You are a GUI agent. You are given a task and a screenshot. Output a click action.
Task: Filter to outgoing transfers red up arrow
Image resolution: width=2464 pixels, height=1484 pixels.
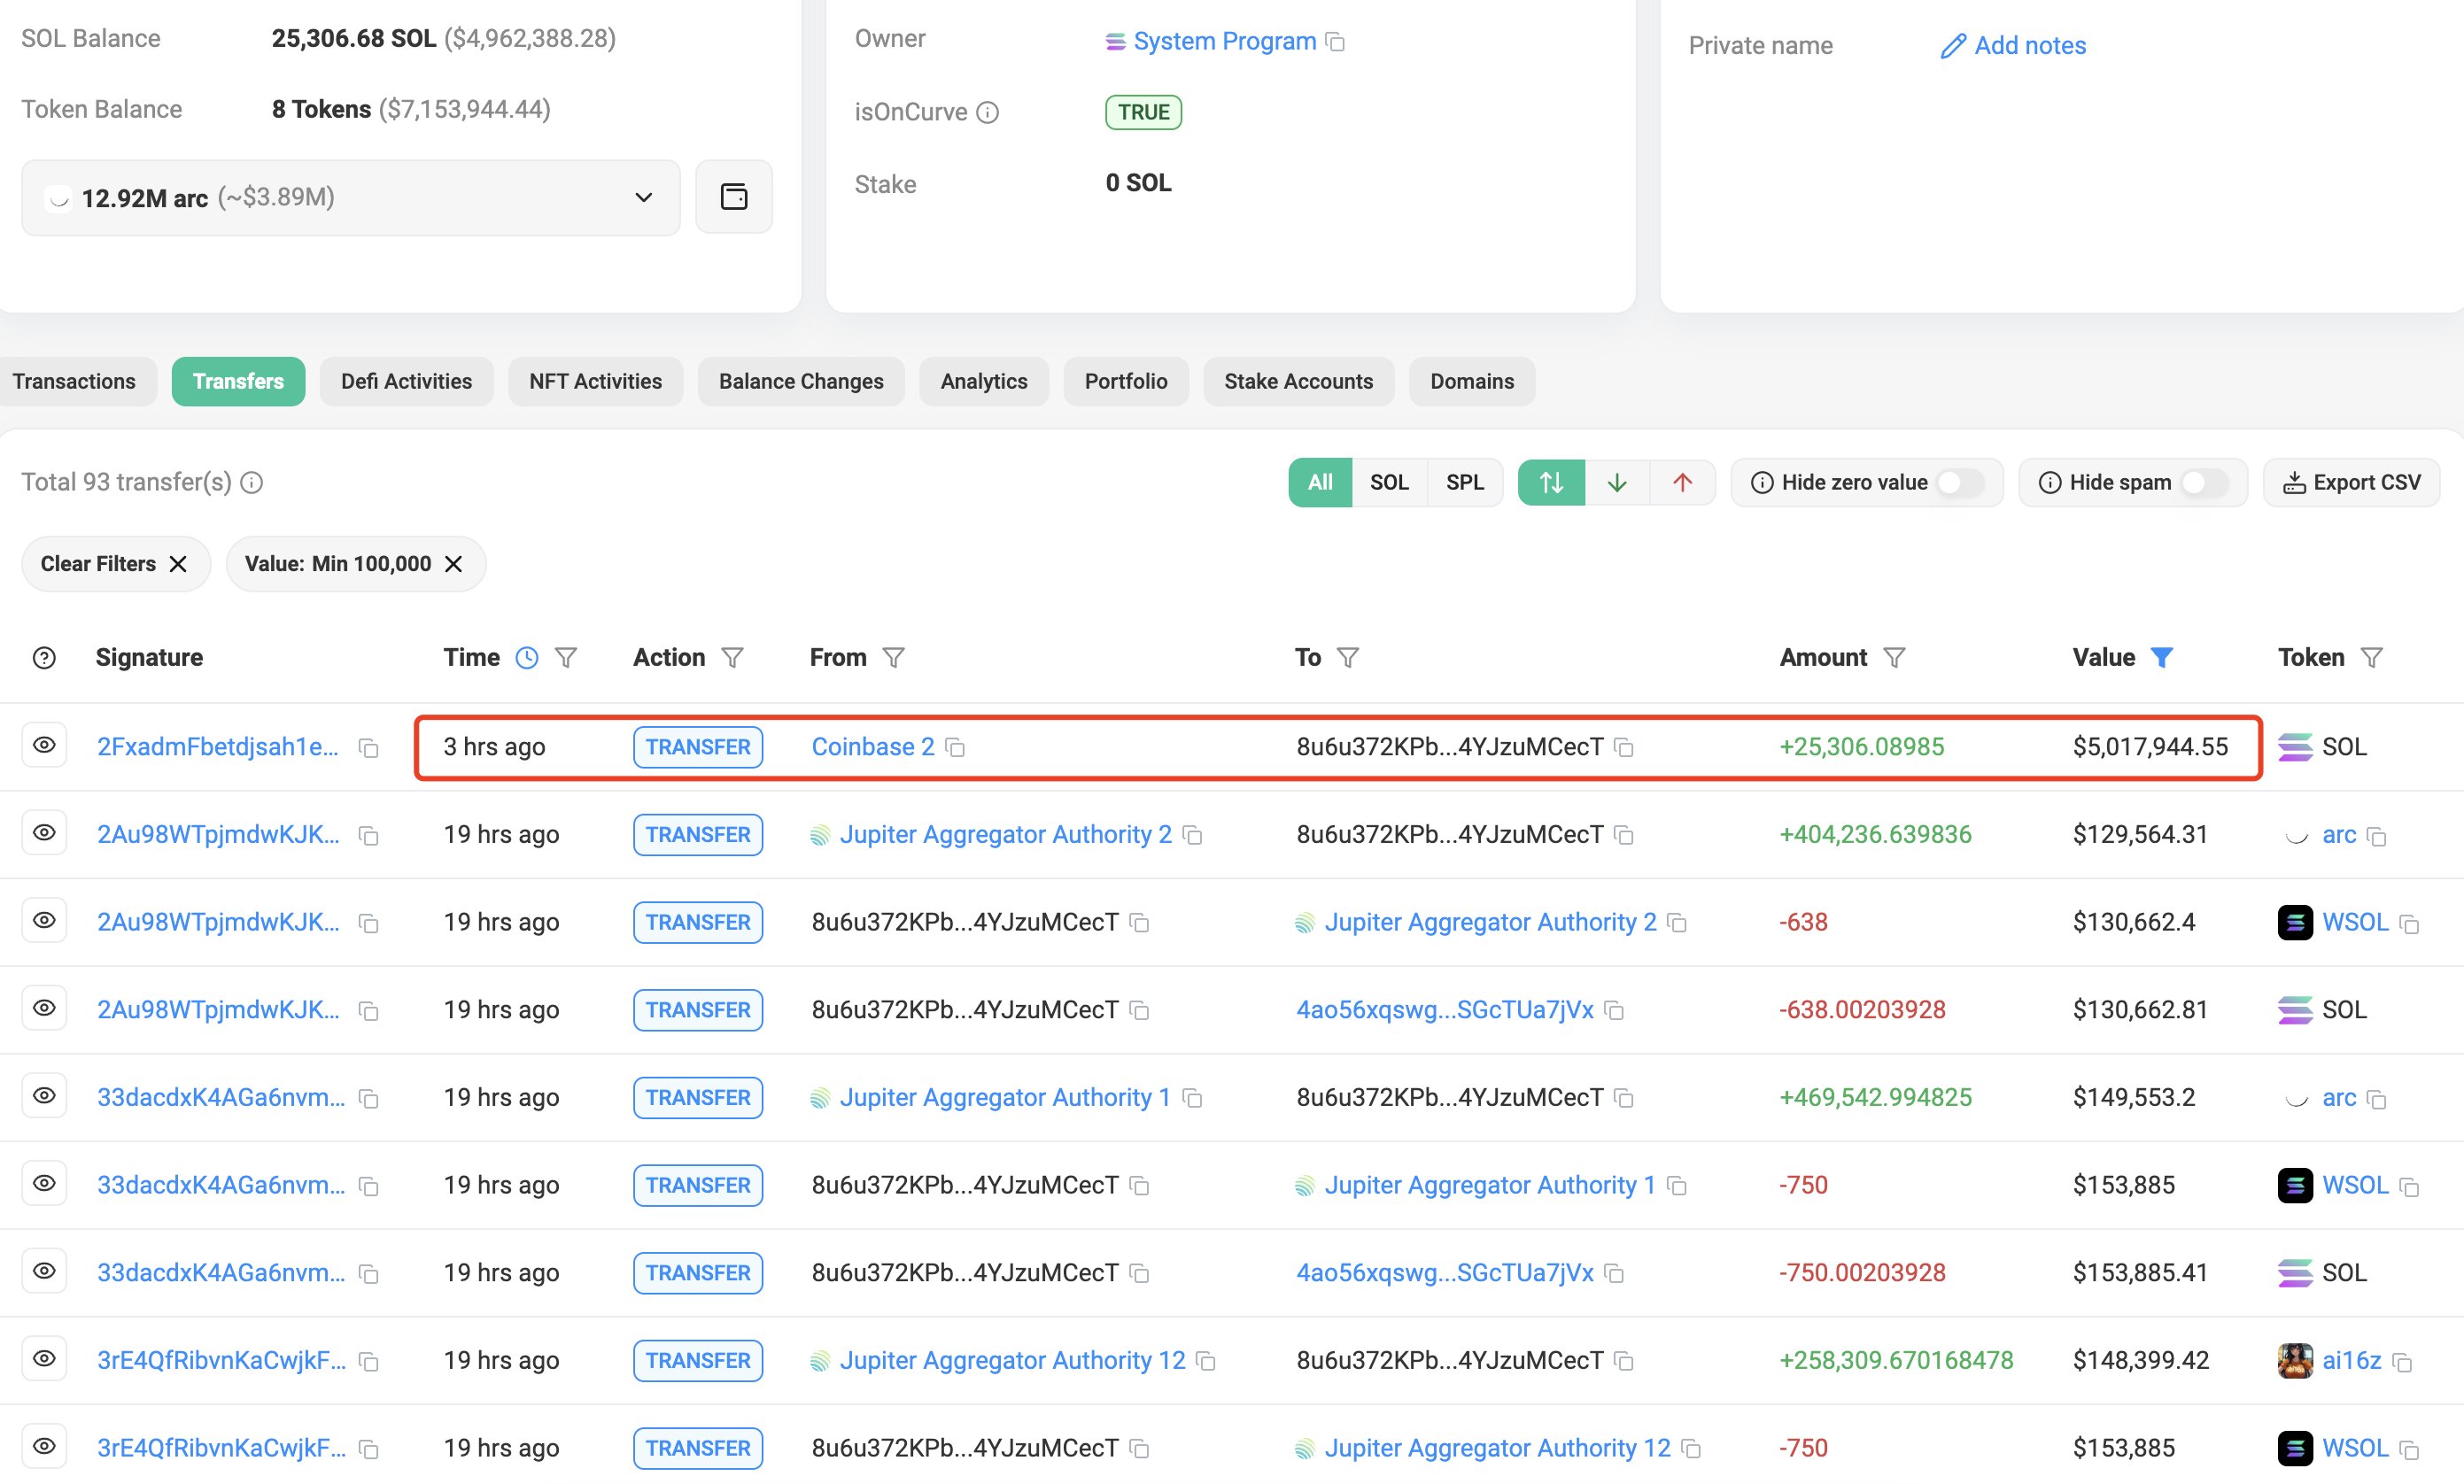coord(1683,483)
